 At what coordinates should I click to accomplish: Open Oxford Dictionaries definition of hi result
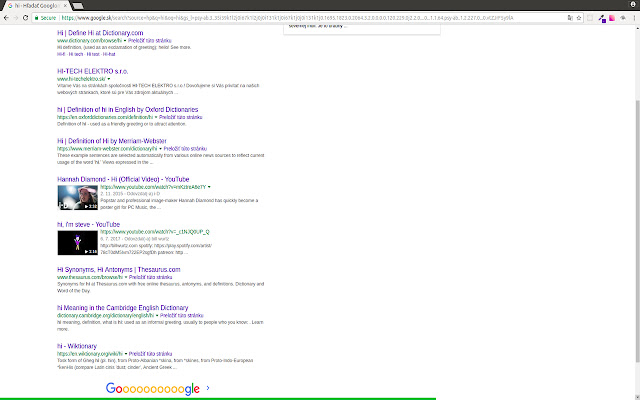pyautogui.click(x=127, y=110)
